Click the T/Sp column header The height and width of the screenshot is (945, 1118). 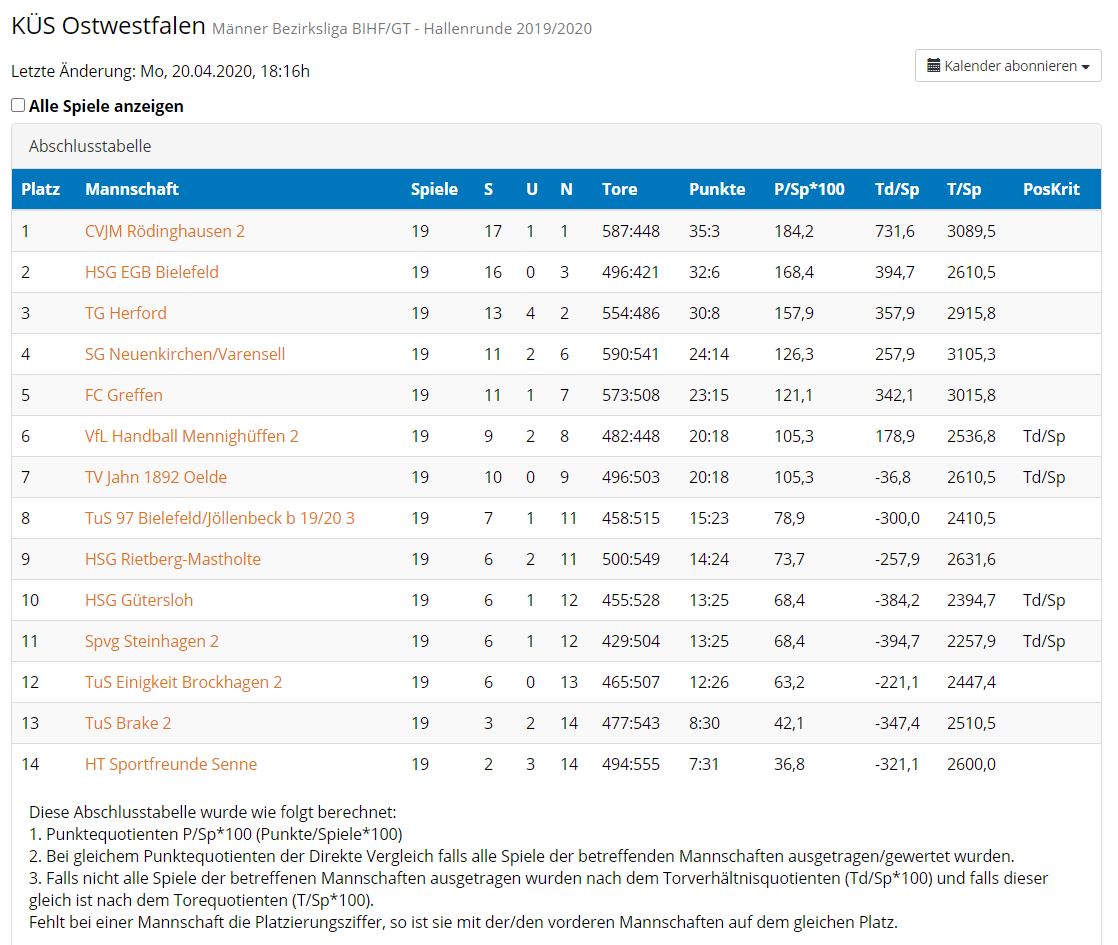tap(964, 189)
